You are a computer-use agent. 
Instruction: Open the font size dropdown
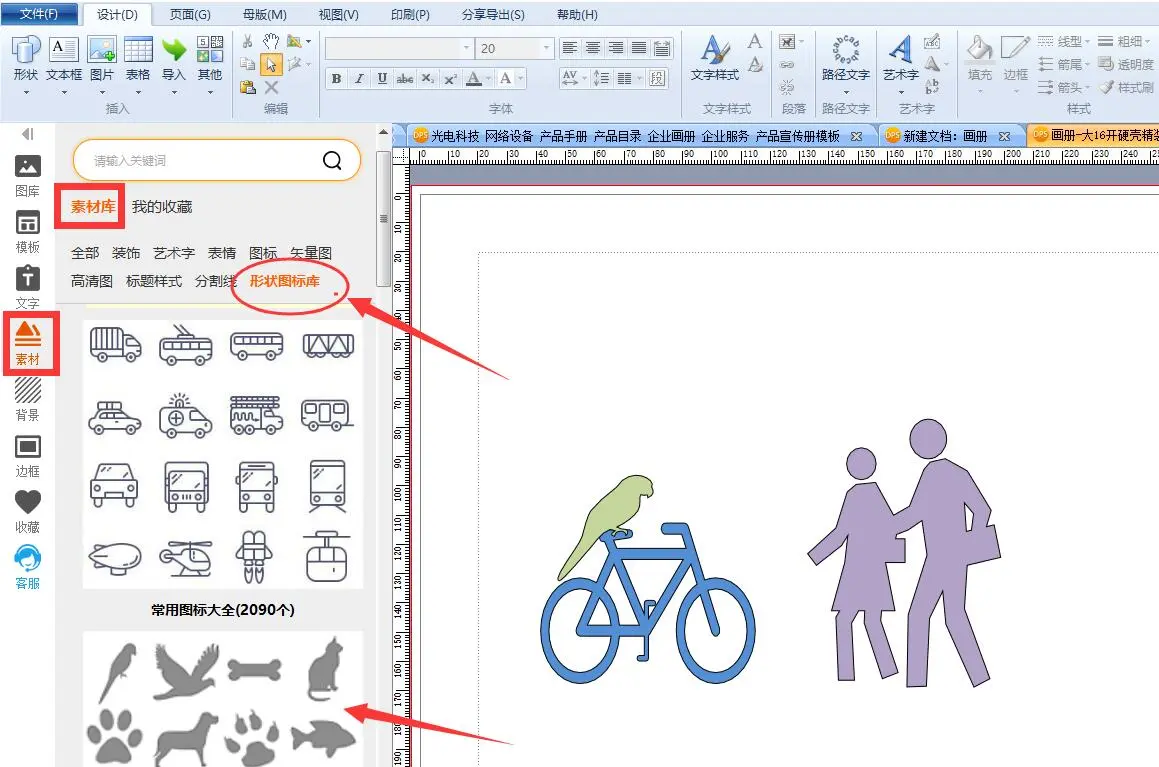click(x=546, y=48)
